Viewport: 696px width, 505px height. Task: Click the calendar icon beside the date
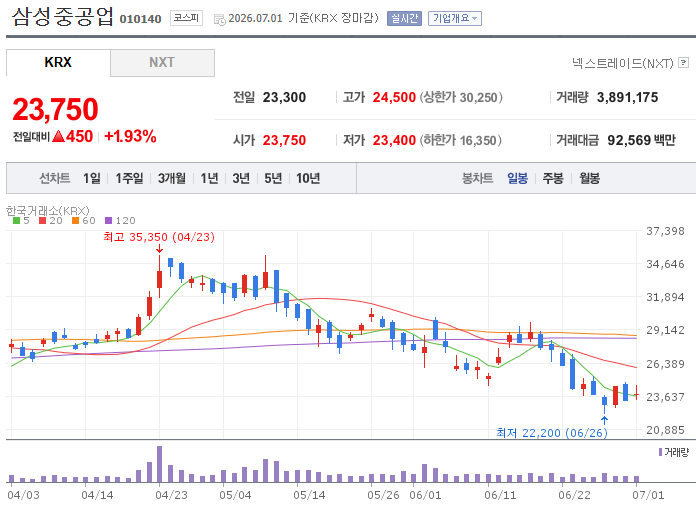coord(220,19)
